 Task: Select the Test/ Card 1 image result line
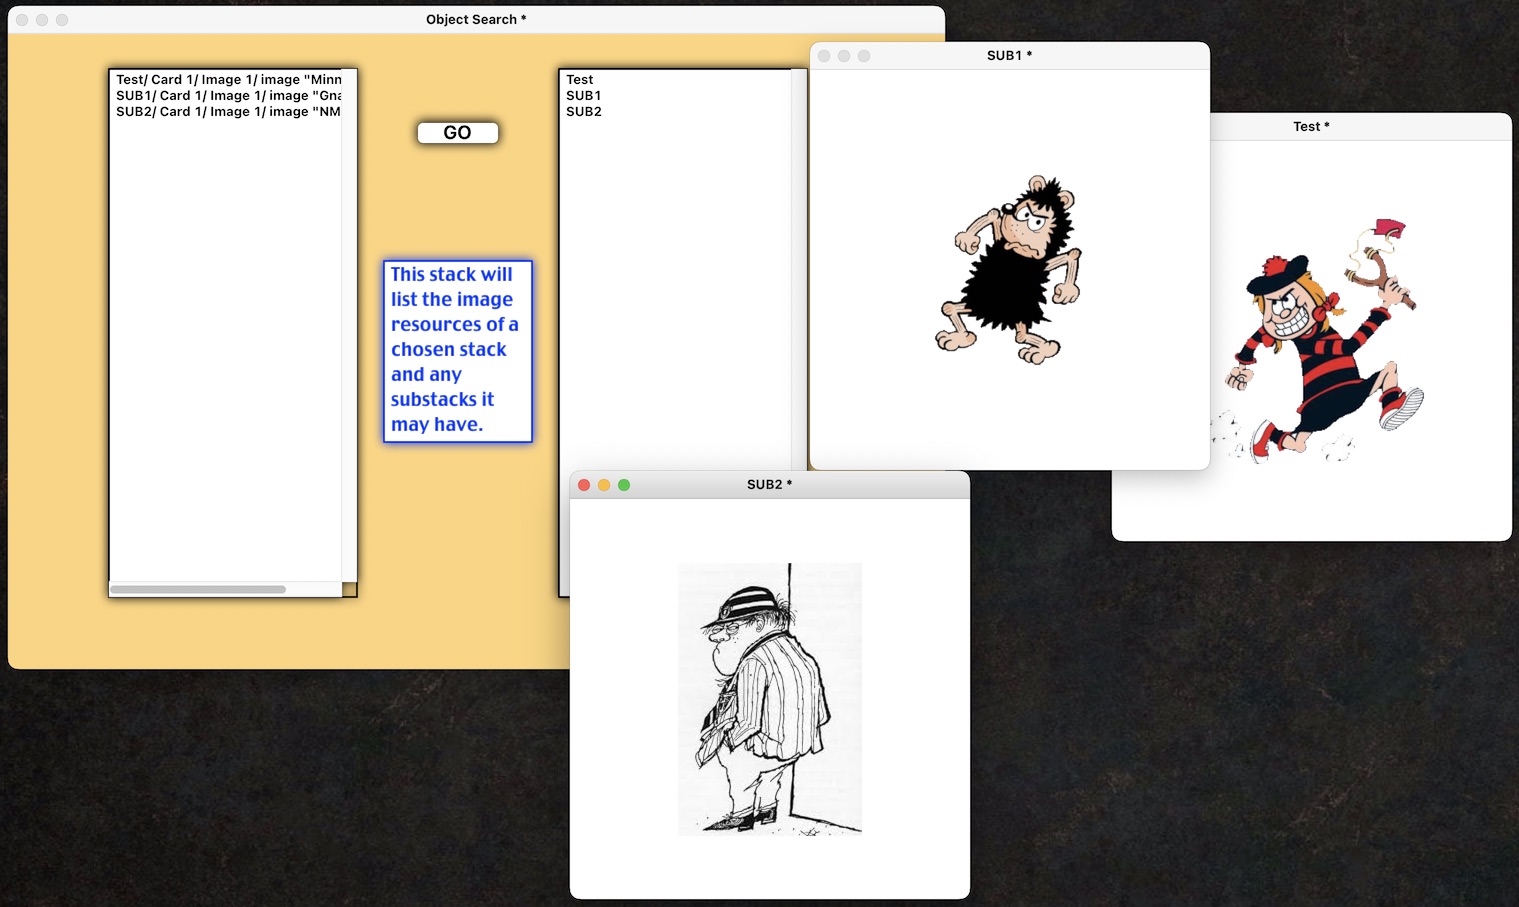[x=228, y=80]
